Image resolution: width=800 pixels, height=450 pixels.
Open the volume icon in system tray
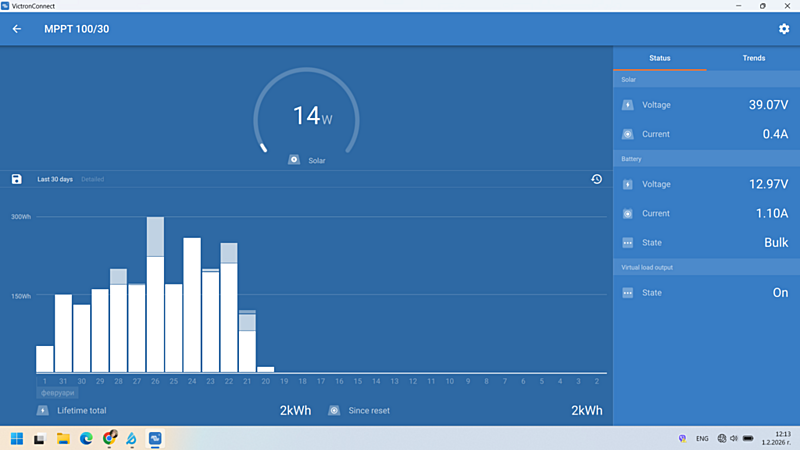click(734, 439)
